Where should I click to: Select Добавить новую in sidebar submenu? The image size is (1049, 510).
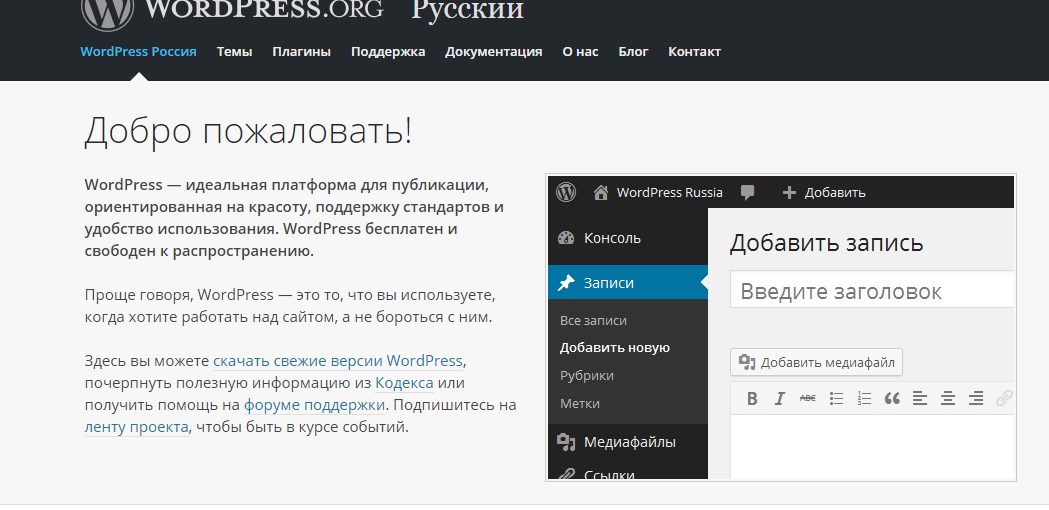point(615,348)
